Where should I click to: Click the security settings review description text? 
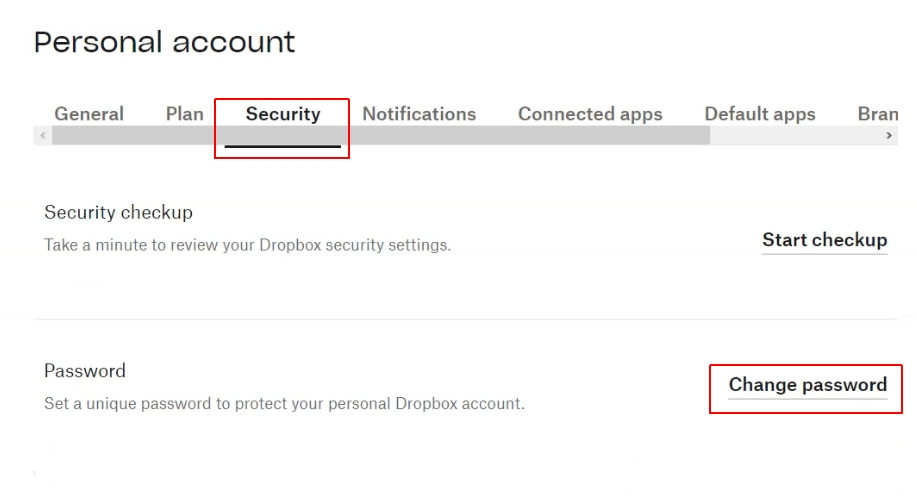pos(247,245)
